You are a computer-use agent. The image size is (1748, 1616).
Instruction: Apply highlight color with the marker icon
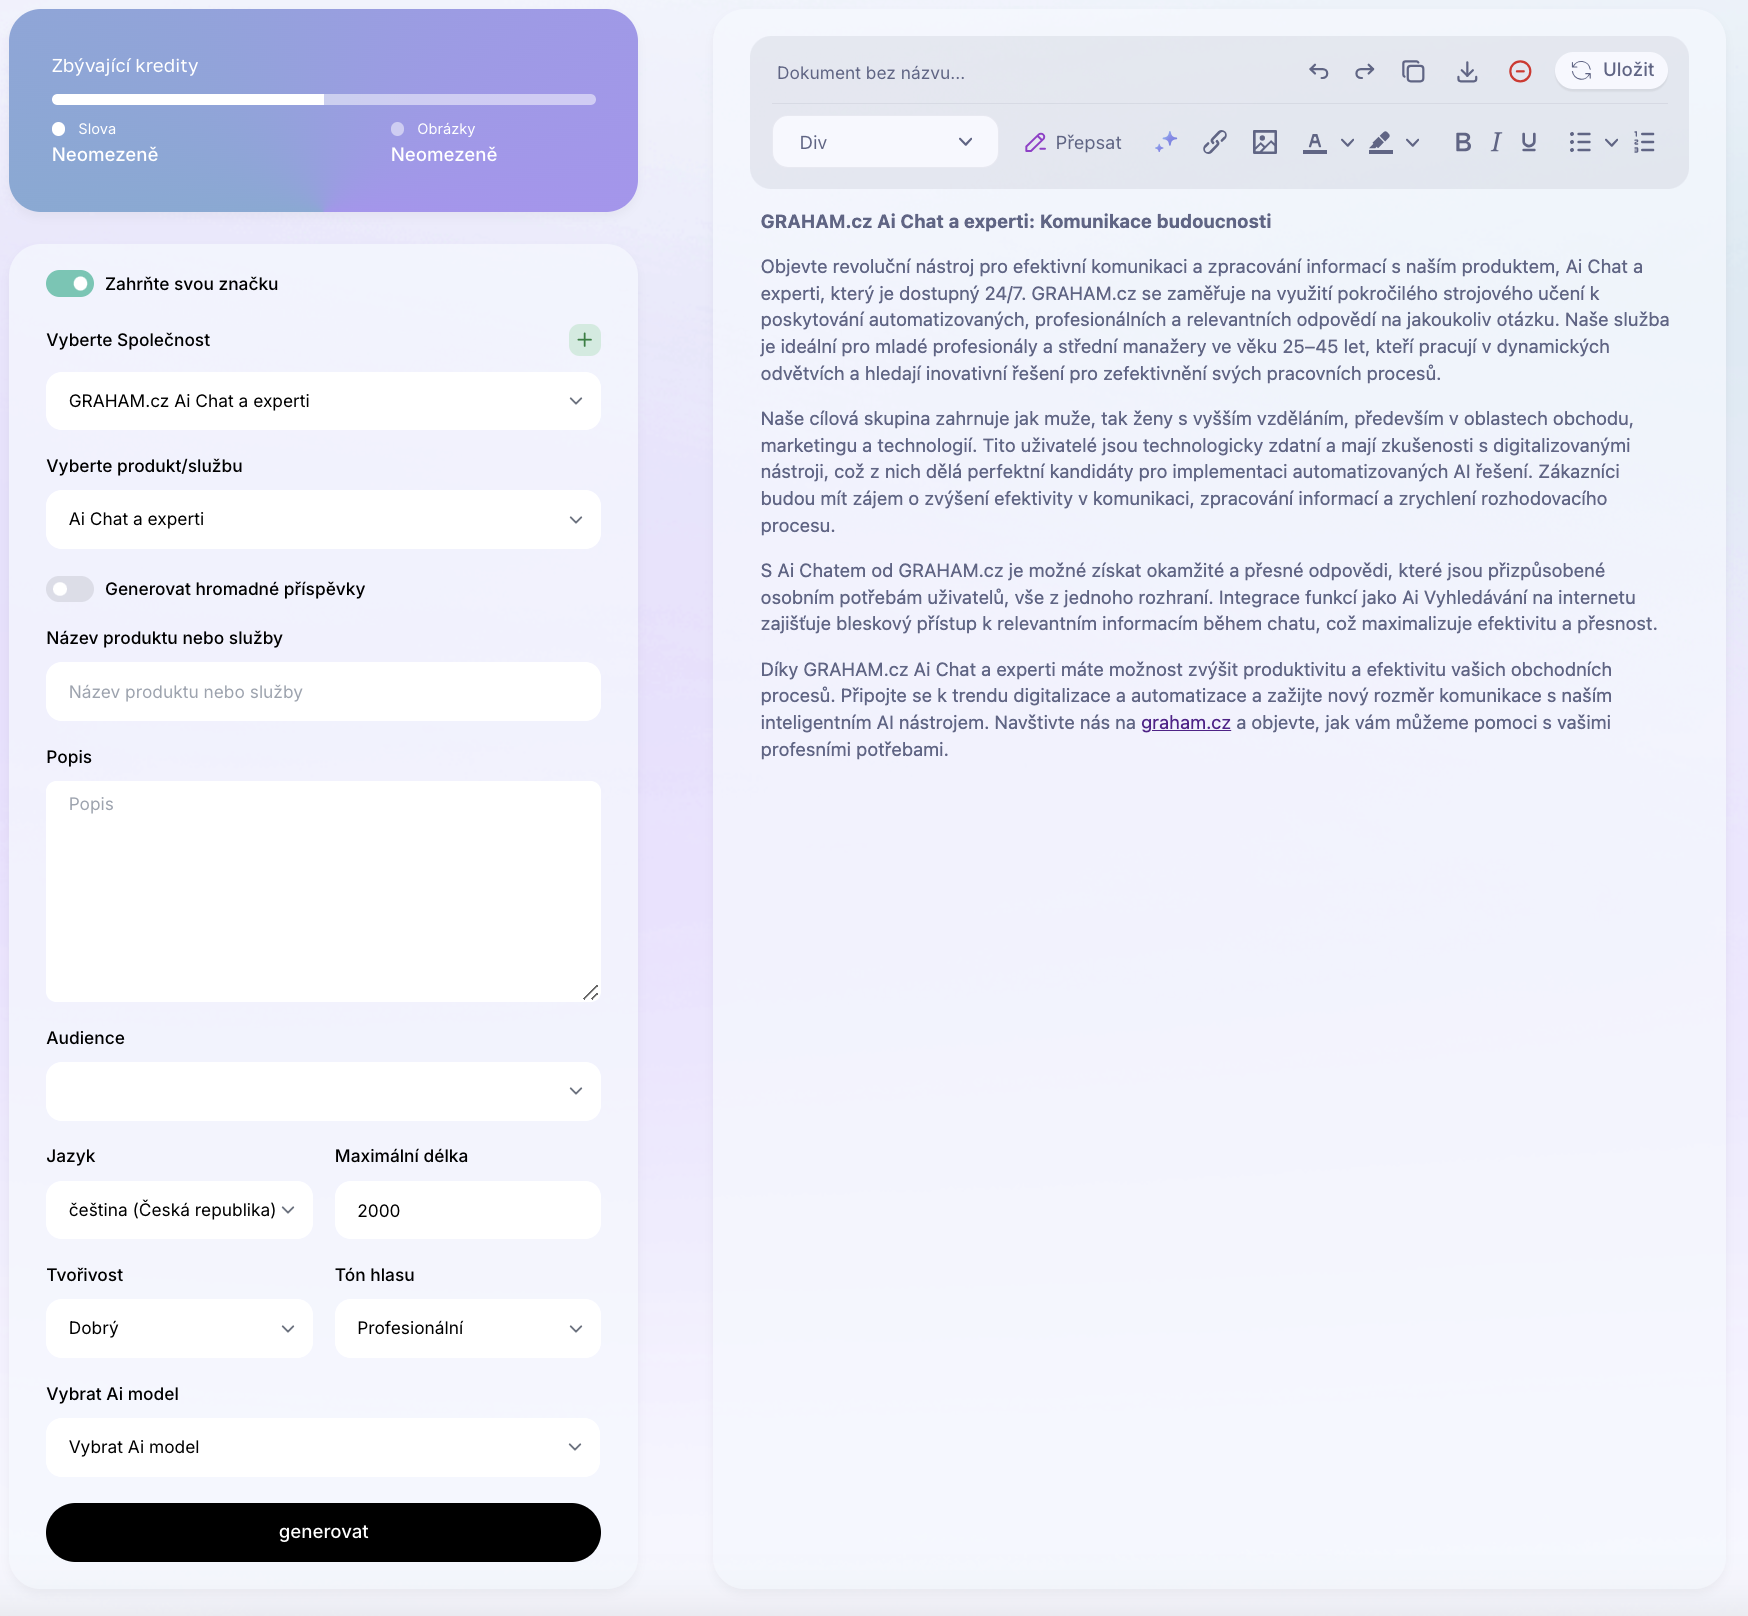(1381, 142)
